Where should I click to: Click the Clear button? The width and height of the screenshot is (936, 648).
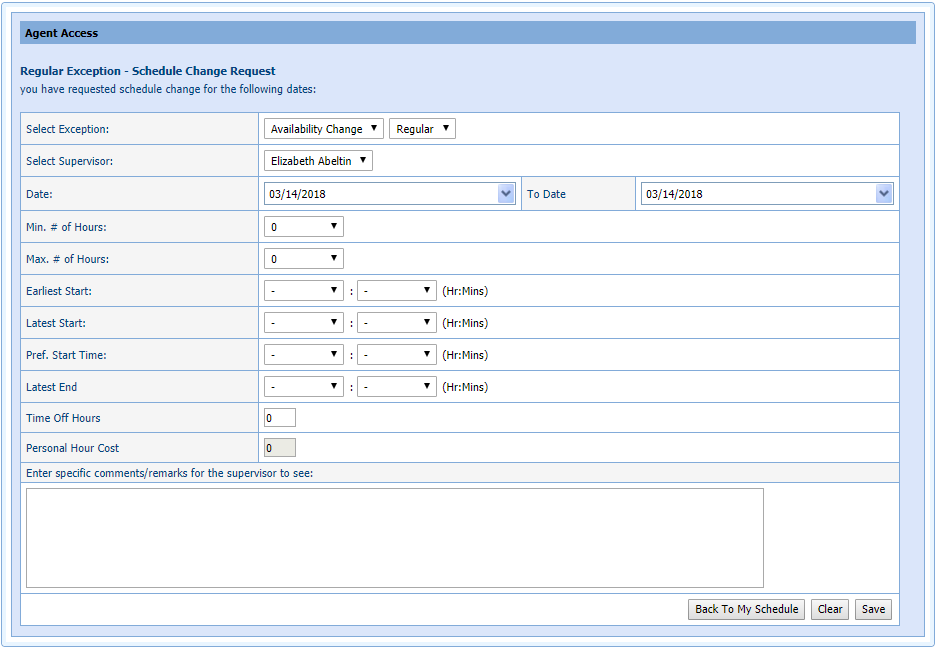[x=829, y=609]
